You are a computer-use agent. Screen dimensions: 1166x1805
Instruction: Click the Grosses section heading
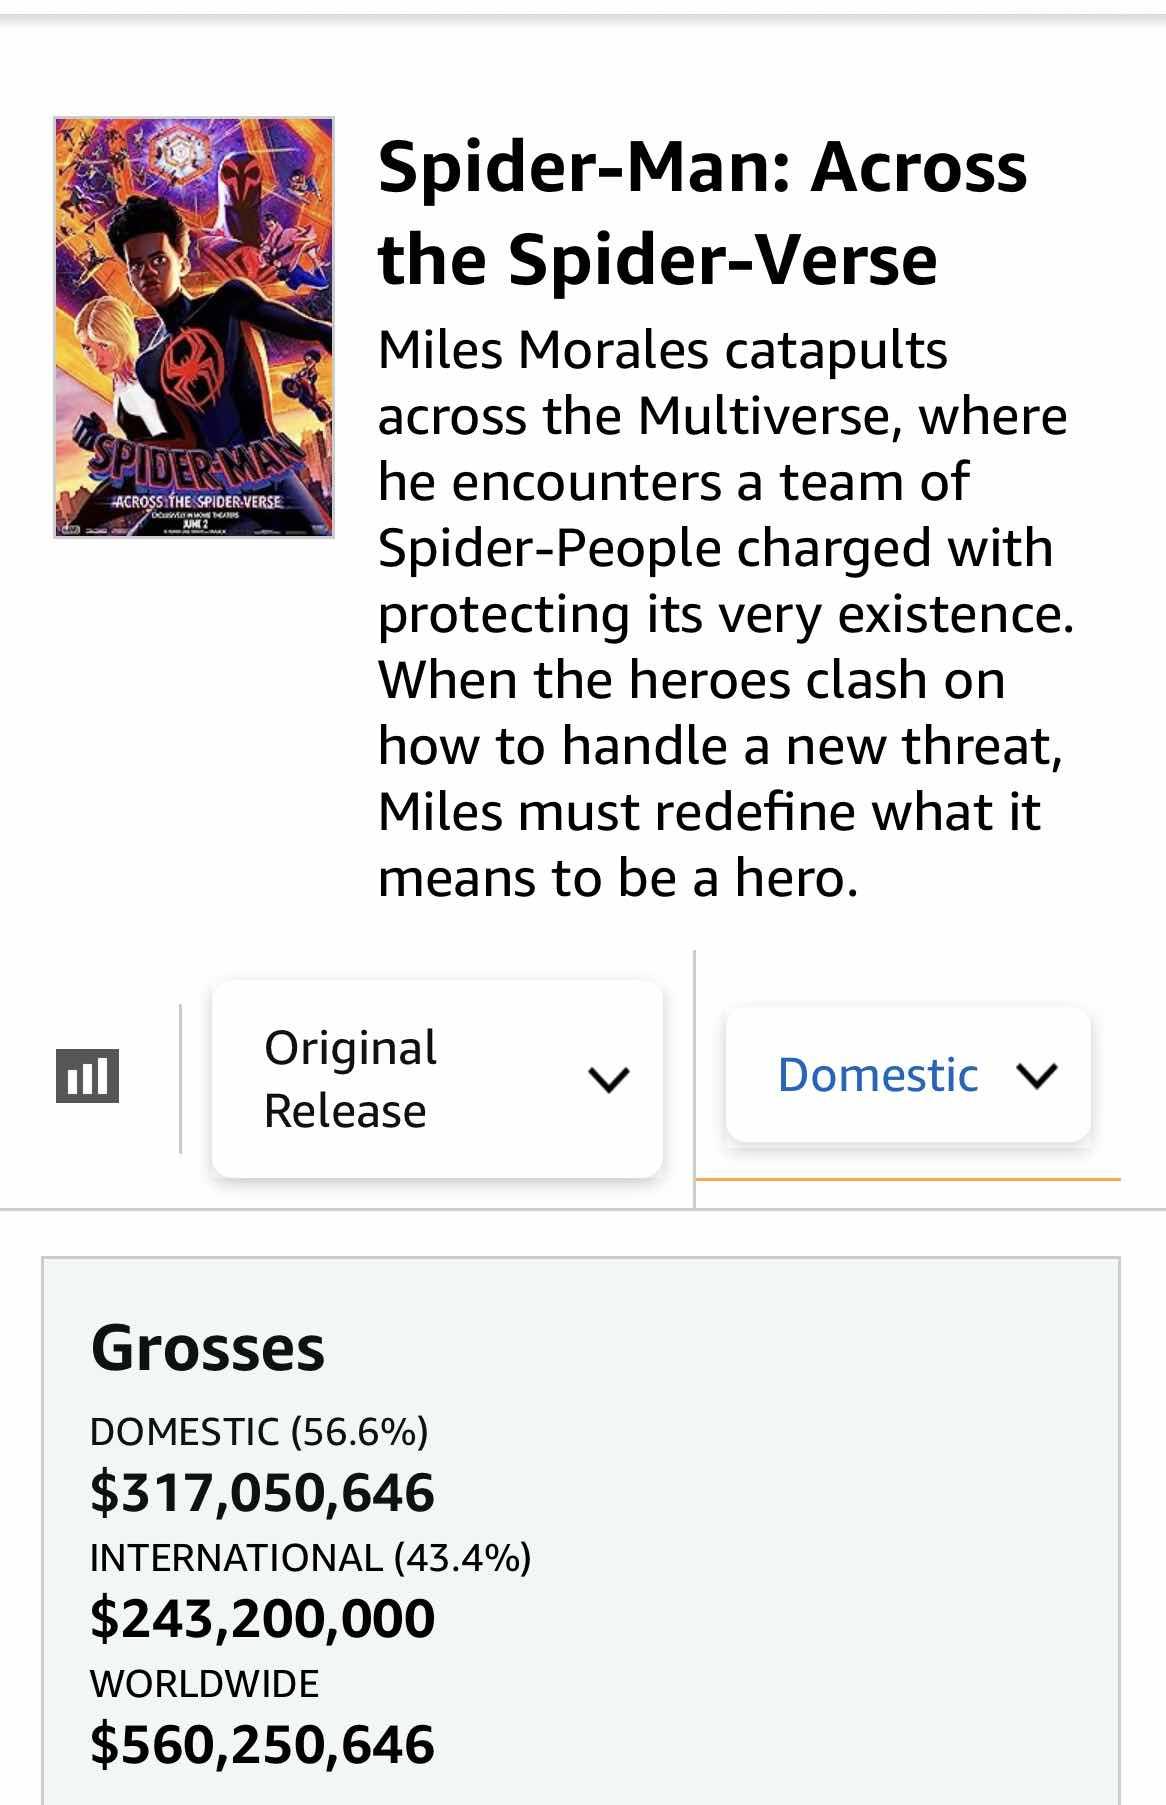tap(208, 1348)
